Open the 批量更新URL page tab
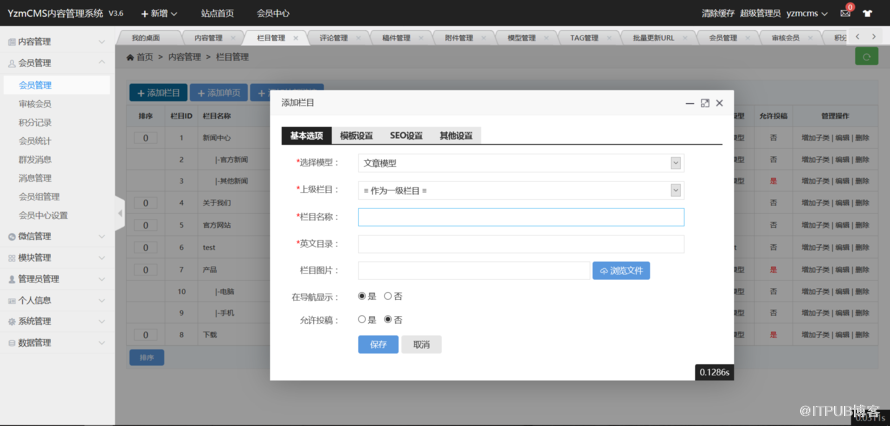 (x=654, y=38)
